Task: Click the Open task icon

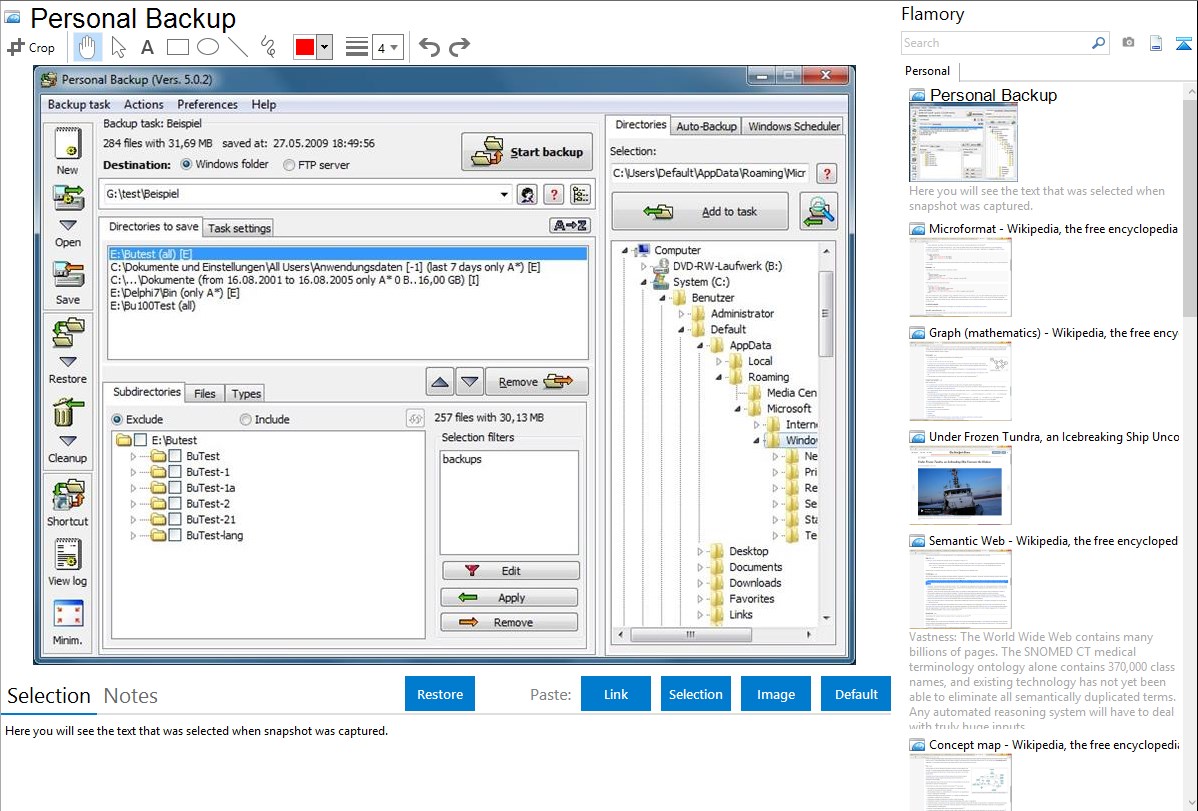Action: (x=67, y=199)
